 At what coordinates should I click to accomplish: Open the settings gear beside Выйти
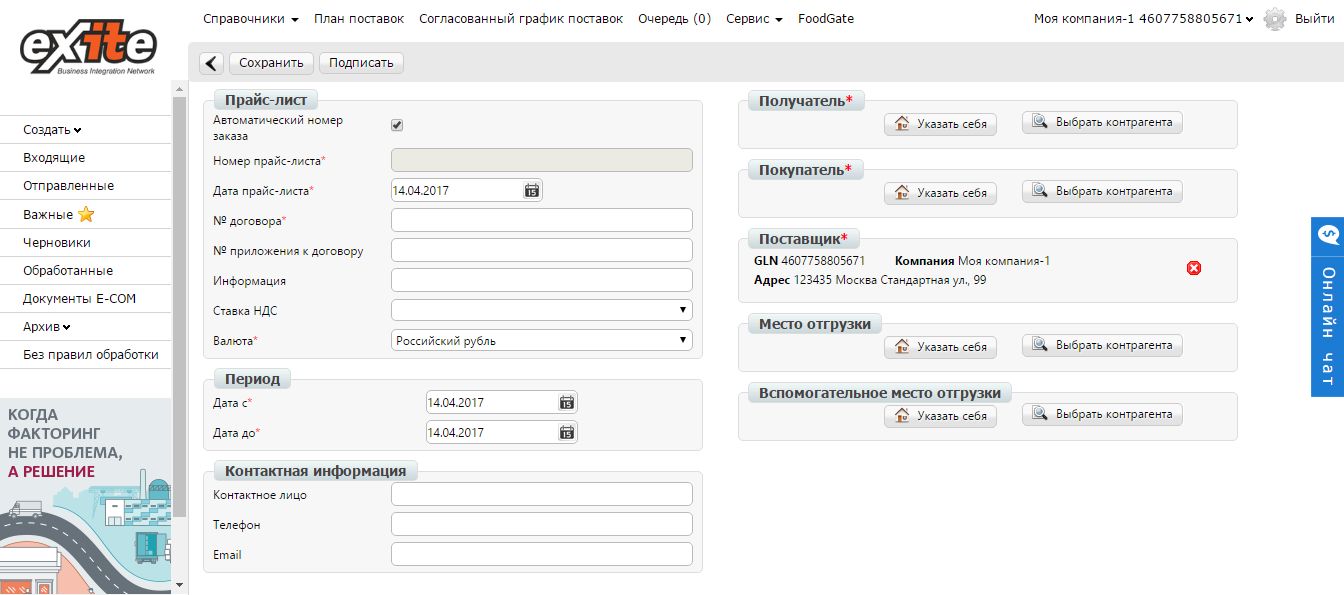click(x=1273, y=18)
